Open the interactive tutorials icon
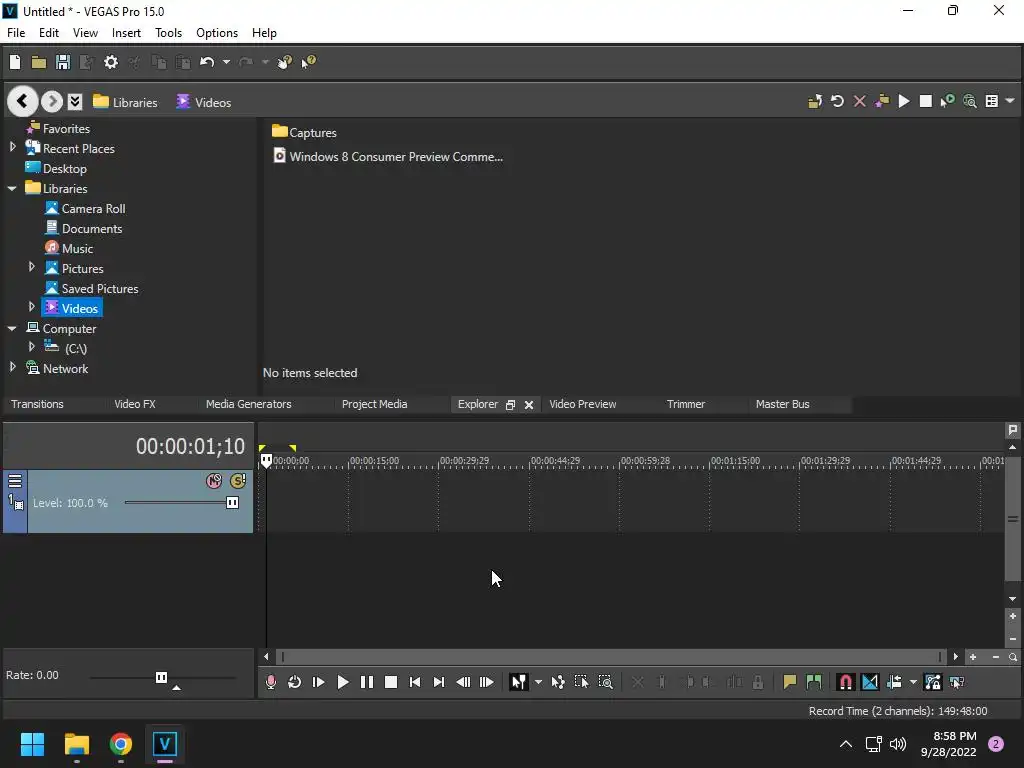The width and height of the screenshot is (1024, 768). 284,62
